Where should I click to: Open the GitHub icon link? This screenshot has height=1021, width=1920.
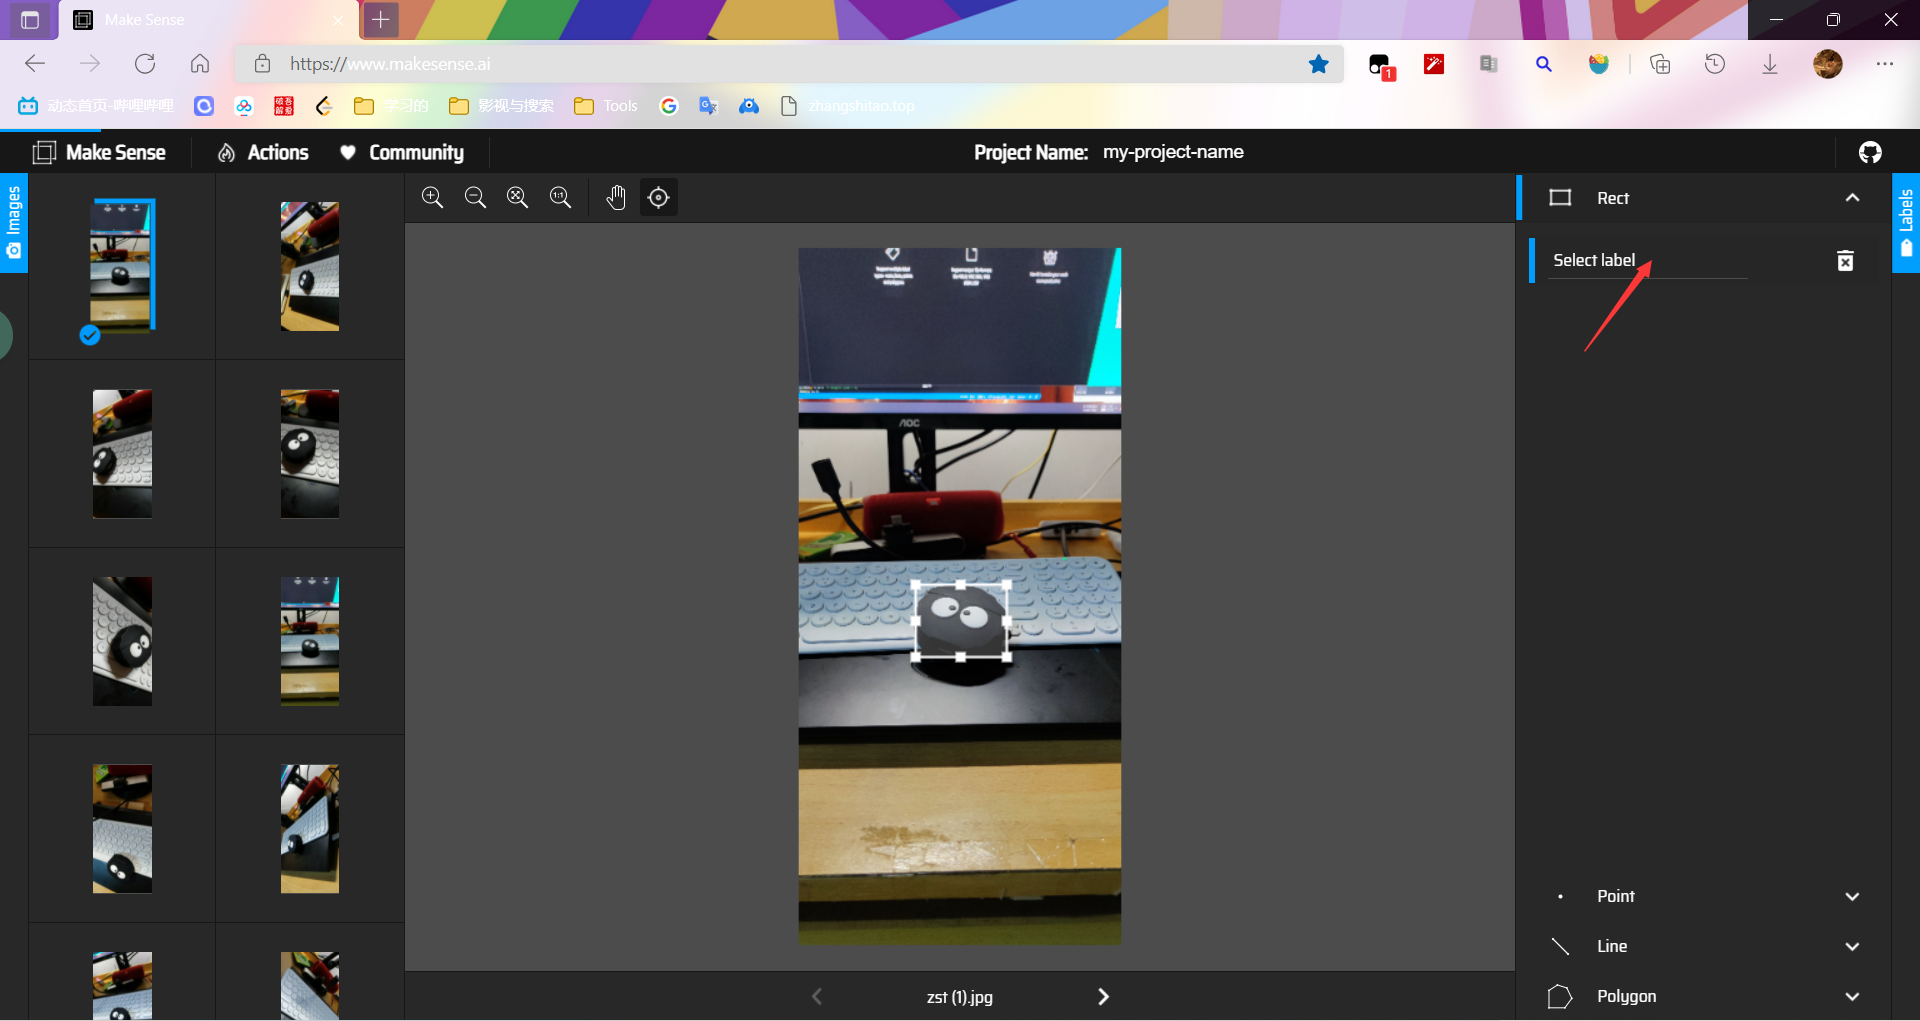pyautogui.click(x=1870, y=152)
